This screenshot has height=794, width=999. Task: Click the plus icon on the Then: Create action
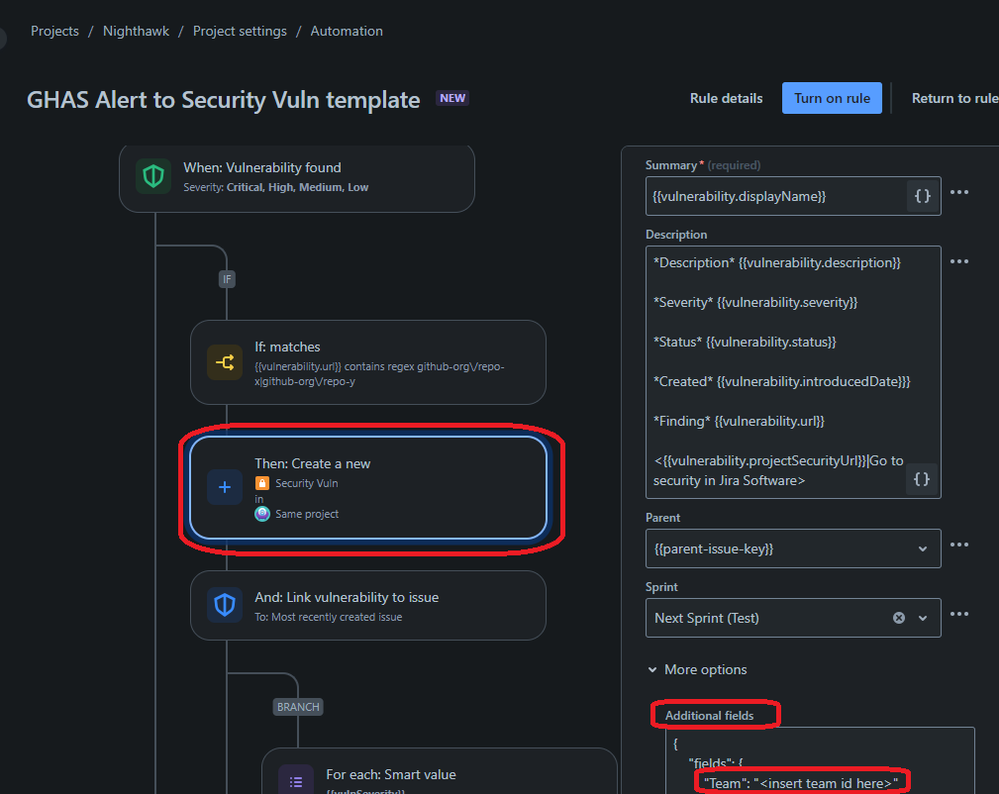point(224,487)
